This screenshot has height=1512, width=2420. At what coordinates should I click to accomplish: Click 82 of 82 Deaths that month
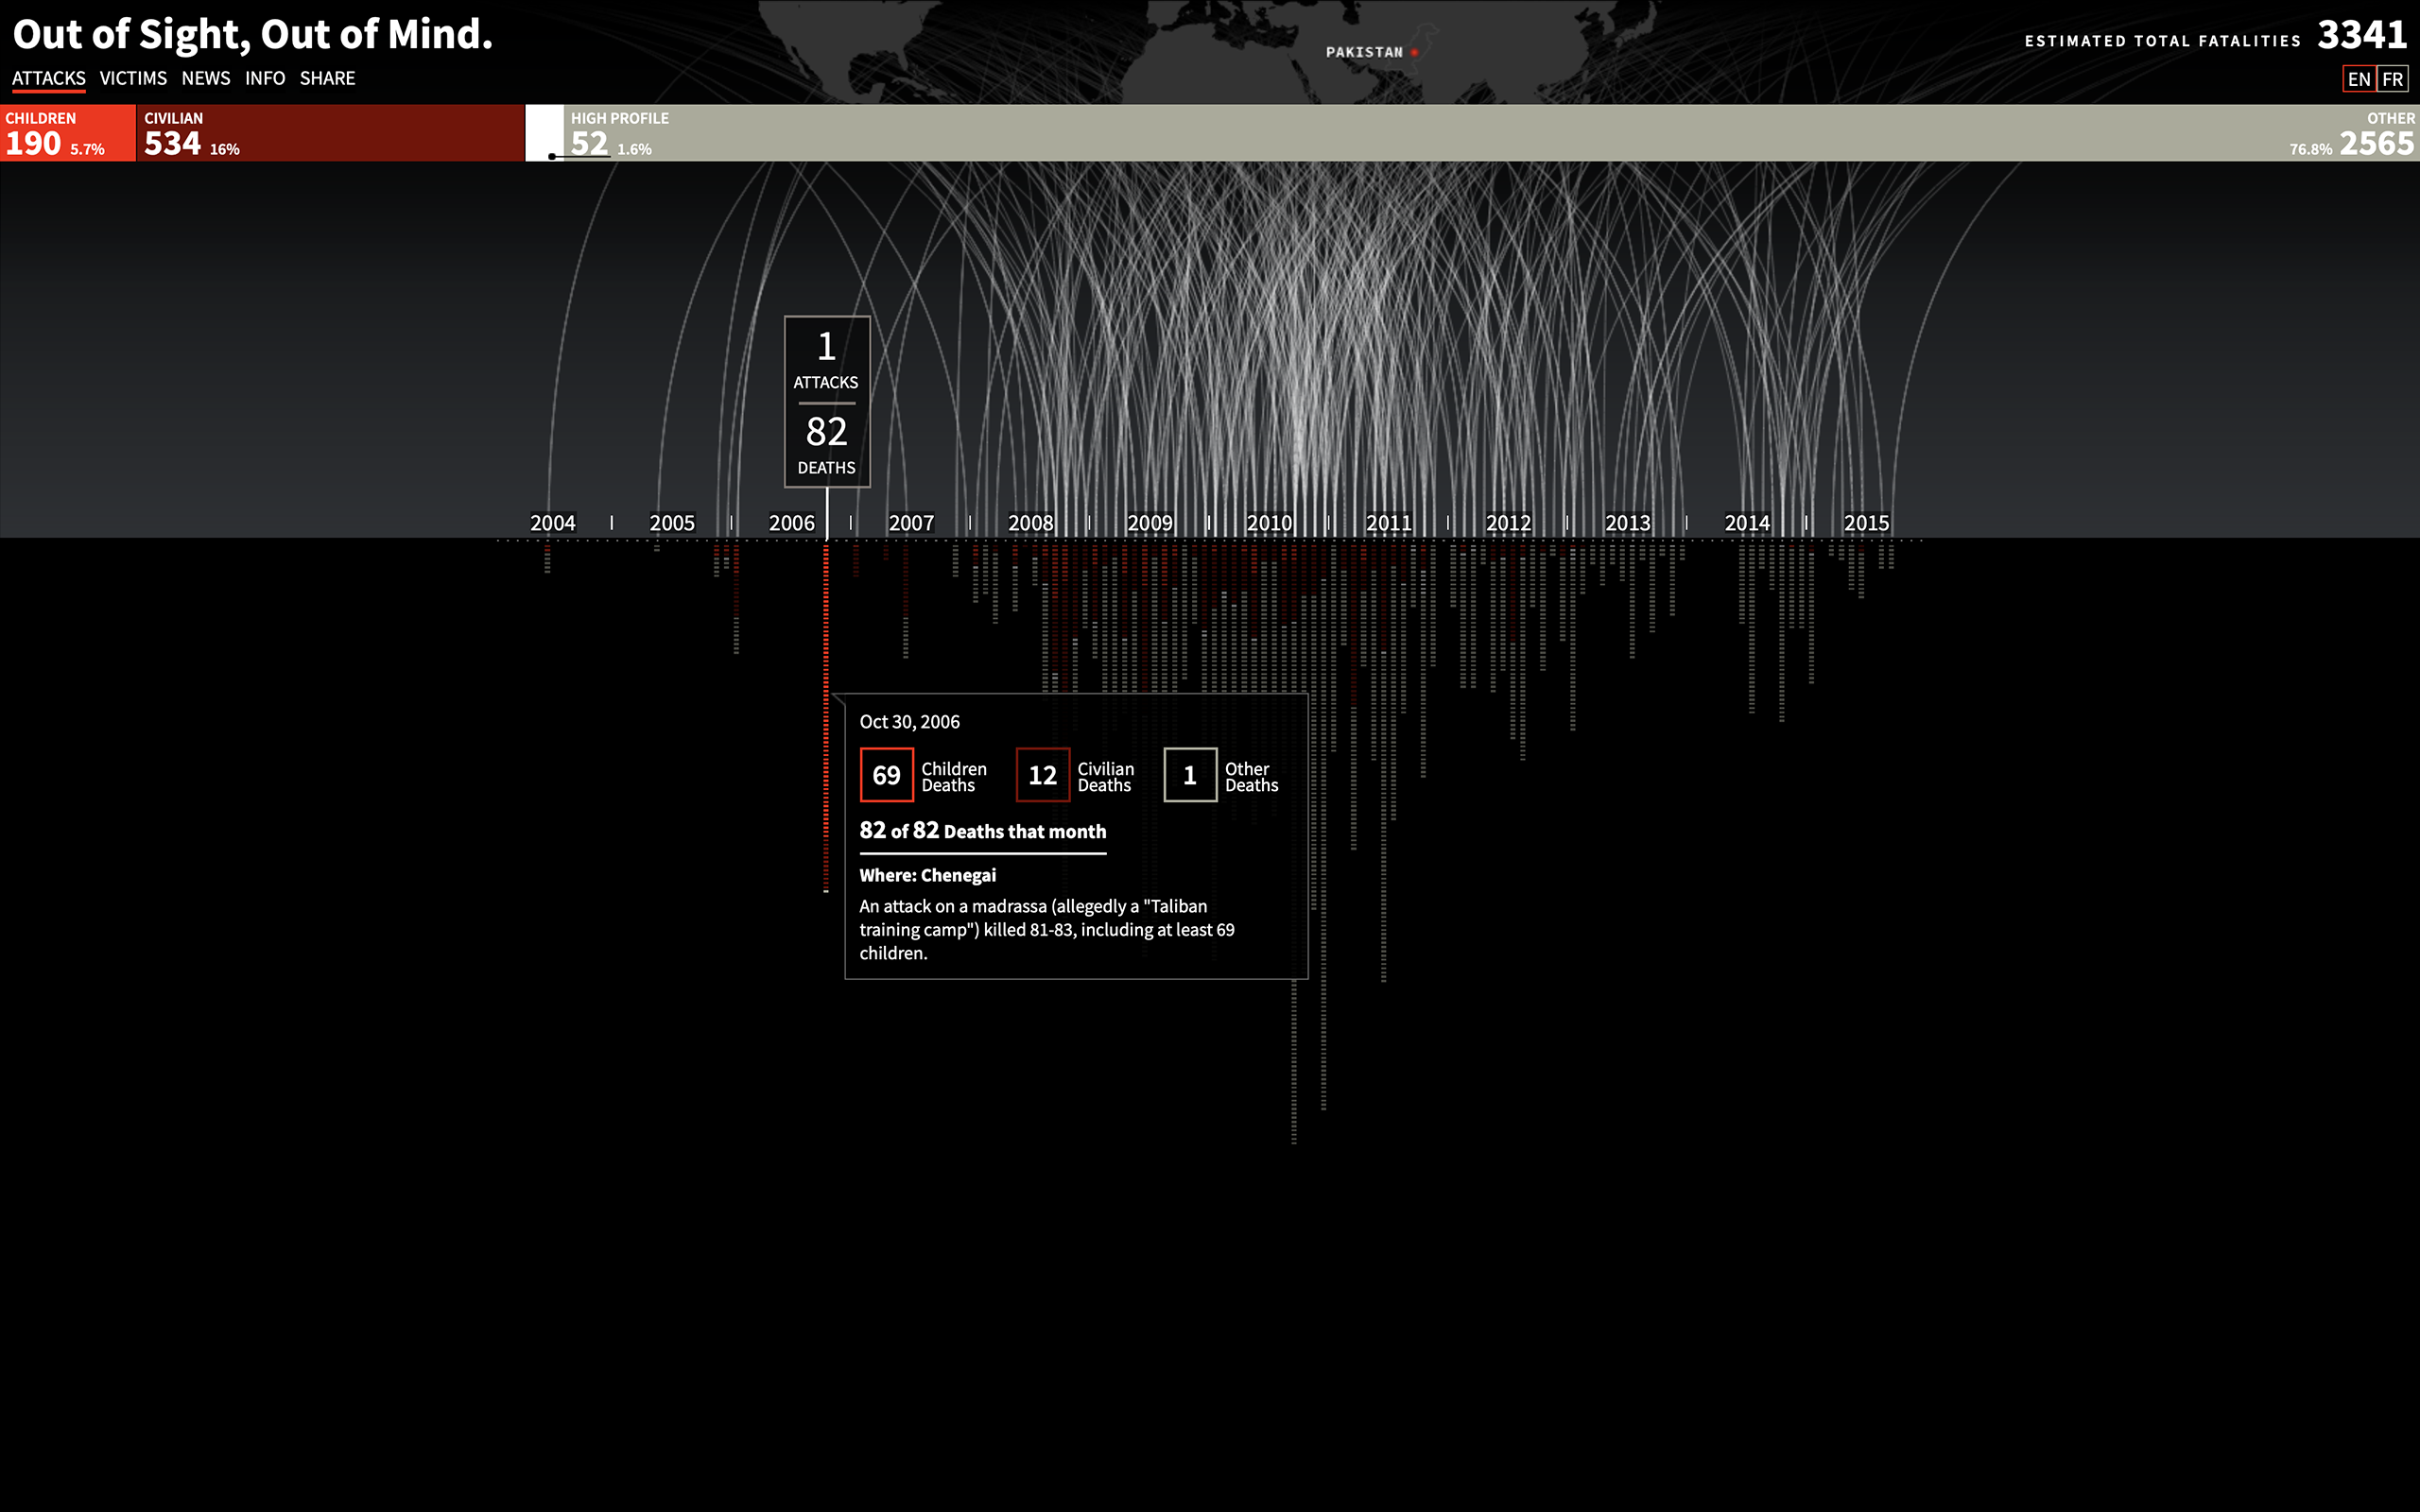(983, 831)
